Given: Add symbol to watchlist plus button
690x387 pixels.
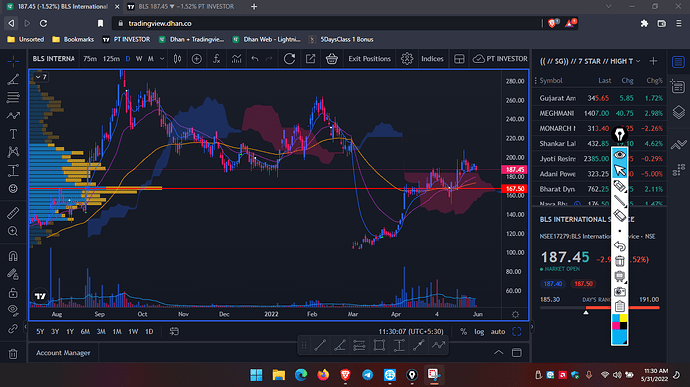Looking at the screenshot, I should pos(653,61).
